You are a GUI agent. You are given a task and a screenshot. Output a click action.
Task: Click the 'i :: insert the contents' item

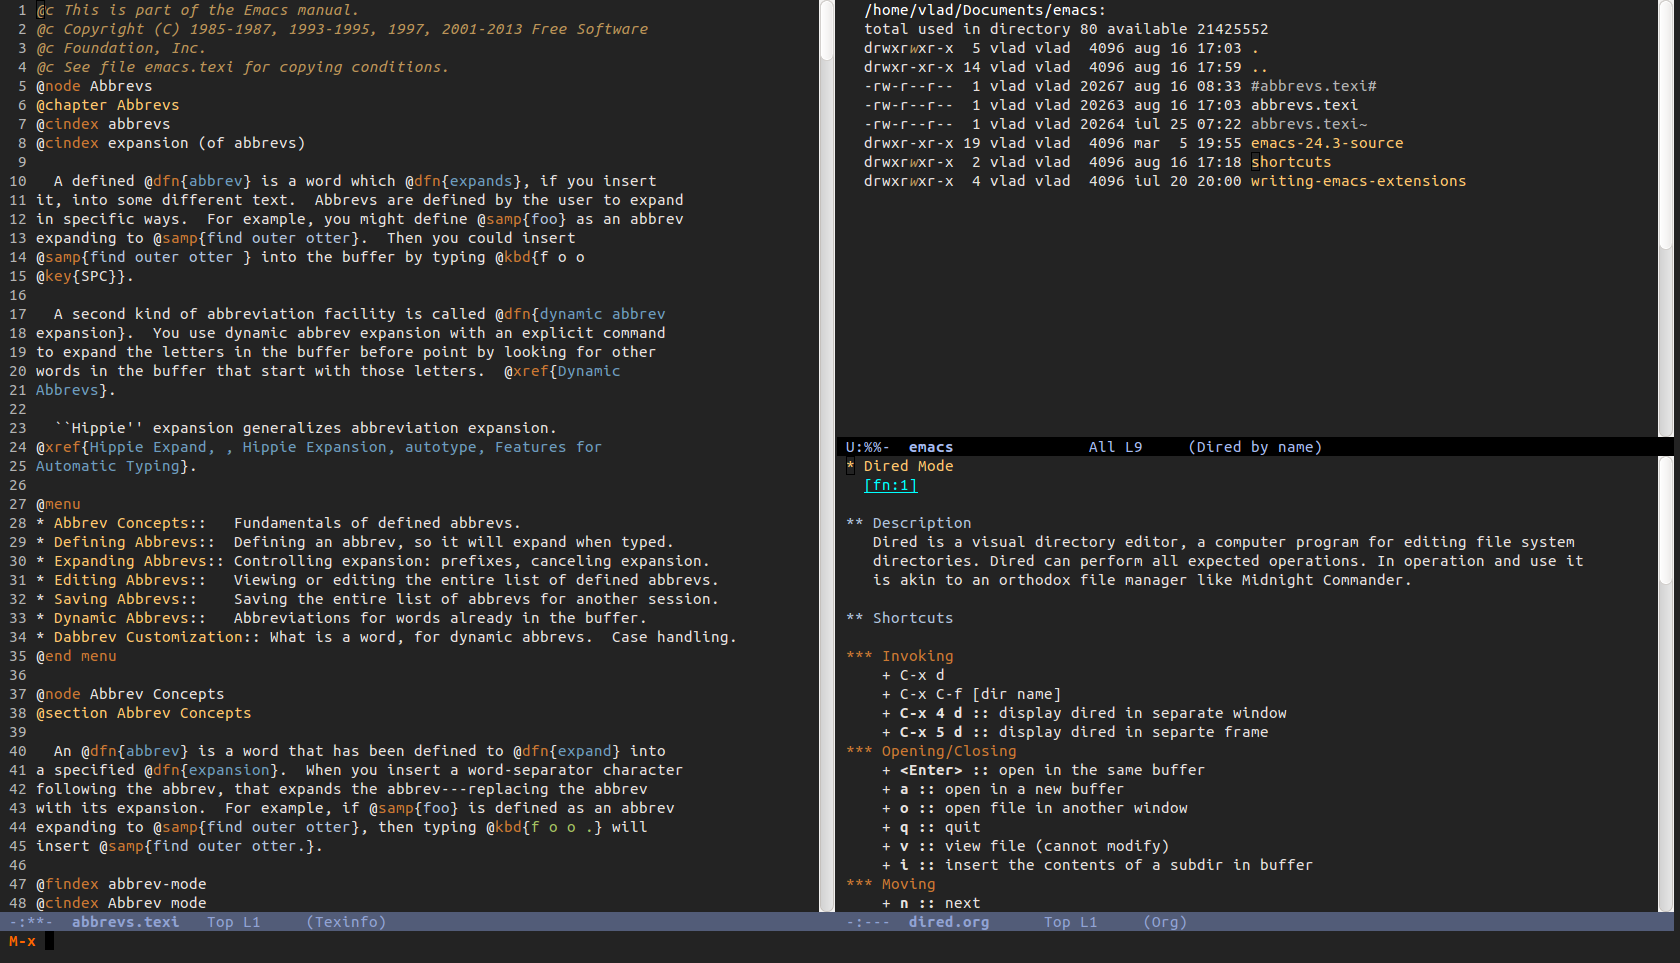(x=1097, y=865)
